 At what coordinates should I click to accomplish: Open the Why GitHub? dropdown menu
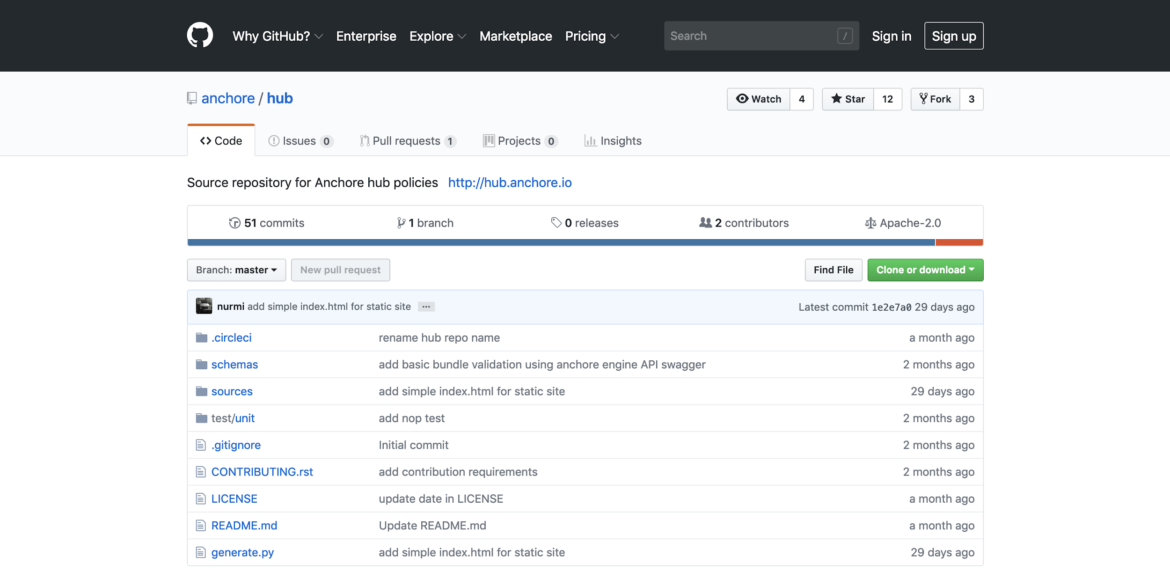pos(278,36)
